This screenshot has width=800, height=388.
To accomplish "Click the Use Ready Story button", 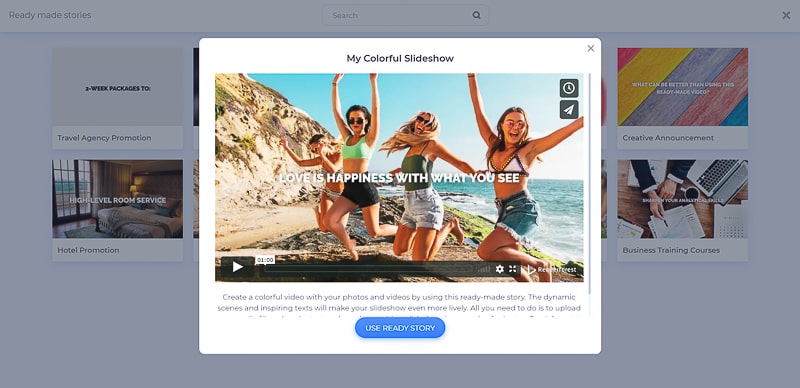I will 400,328.
